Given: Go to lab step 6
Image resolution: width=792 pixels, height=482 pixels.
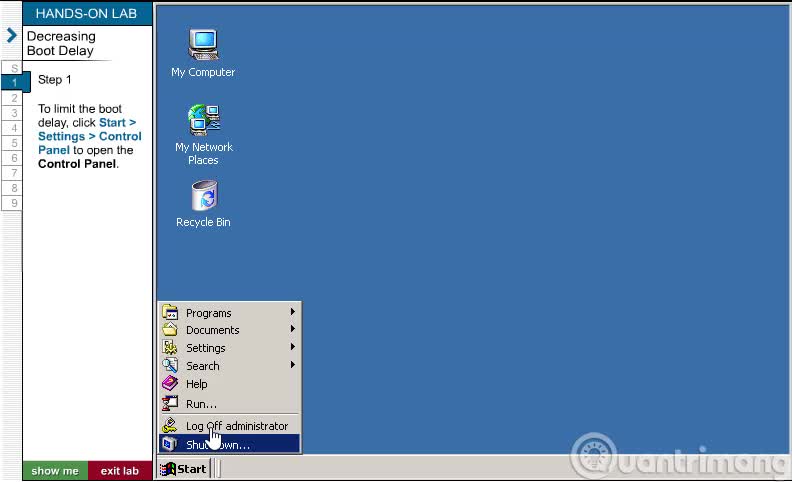Looking at the screenshot, I should [x=14, y=158].
